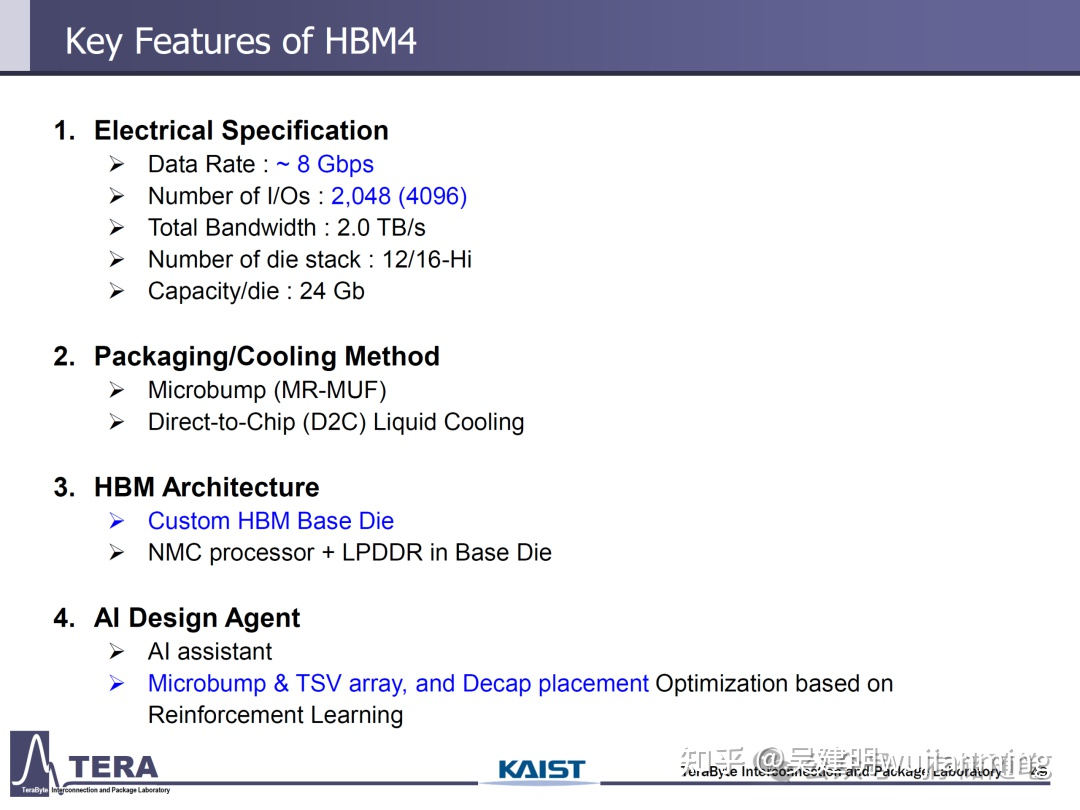Viewport: 1080px width, 810px height.
Task: Select the HBM Architecture heading
Action: [206, 487]
